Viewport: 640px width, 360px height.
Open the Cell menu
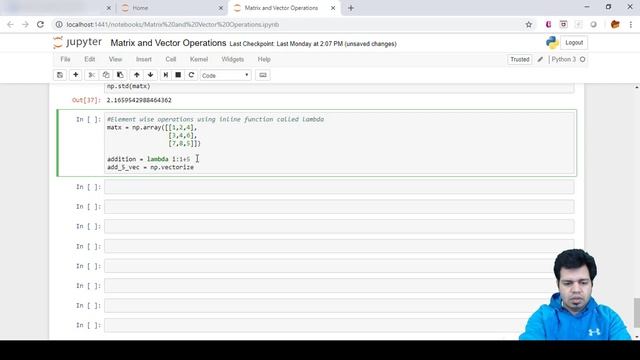(x=171, y=60)
